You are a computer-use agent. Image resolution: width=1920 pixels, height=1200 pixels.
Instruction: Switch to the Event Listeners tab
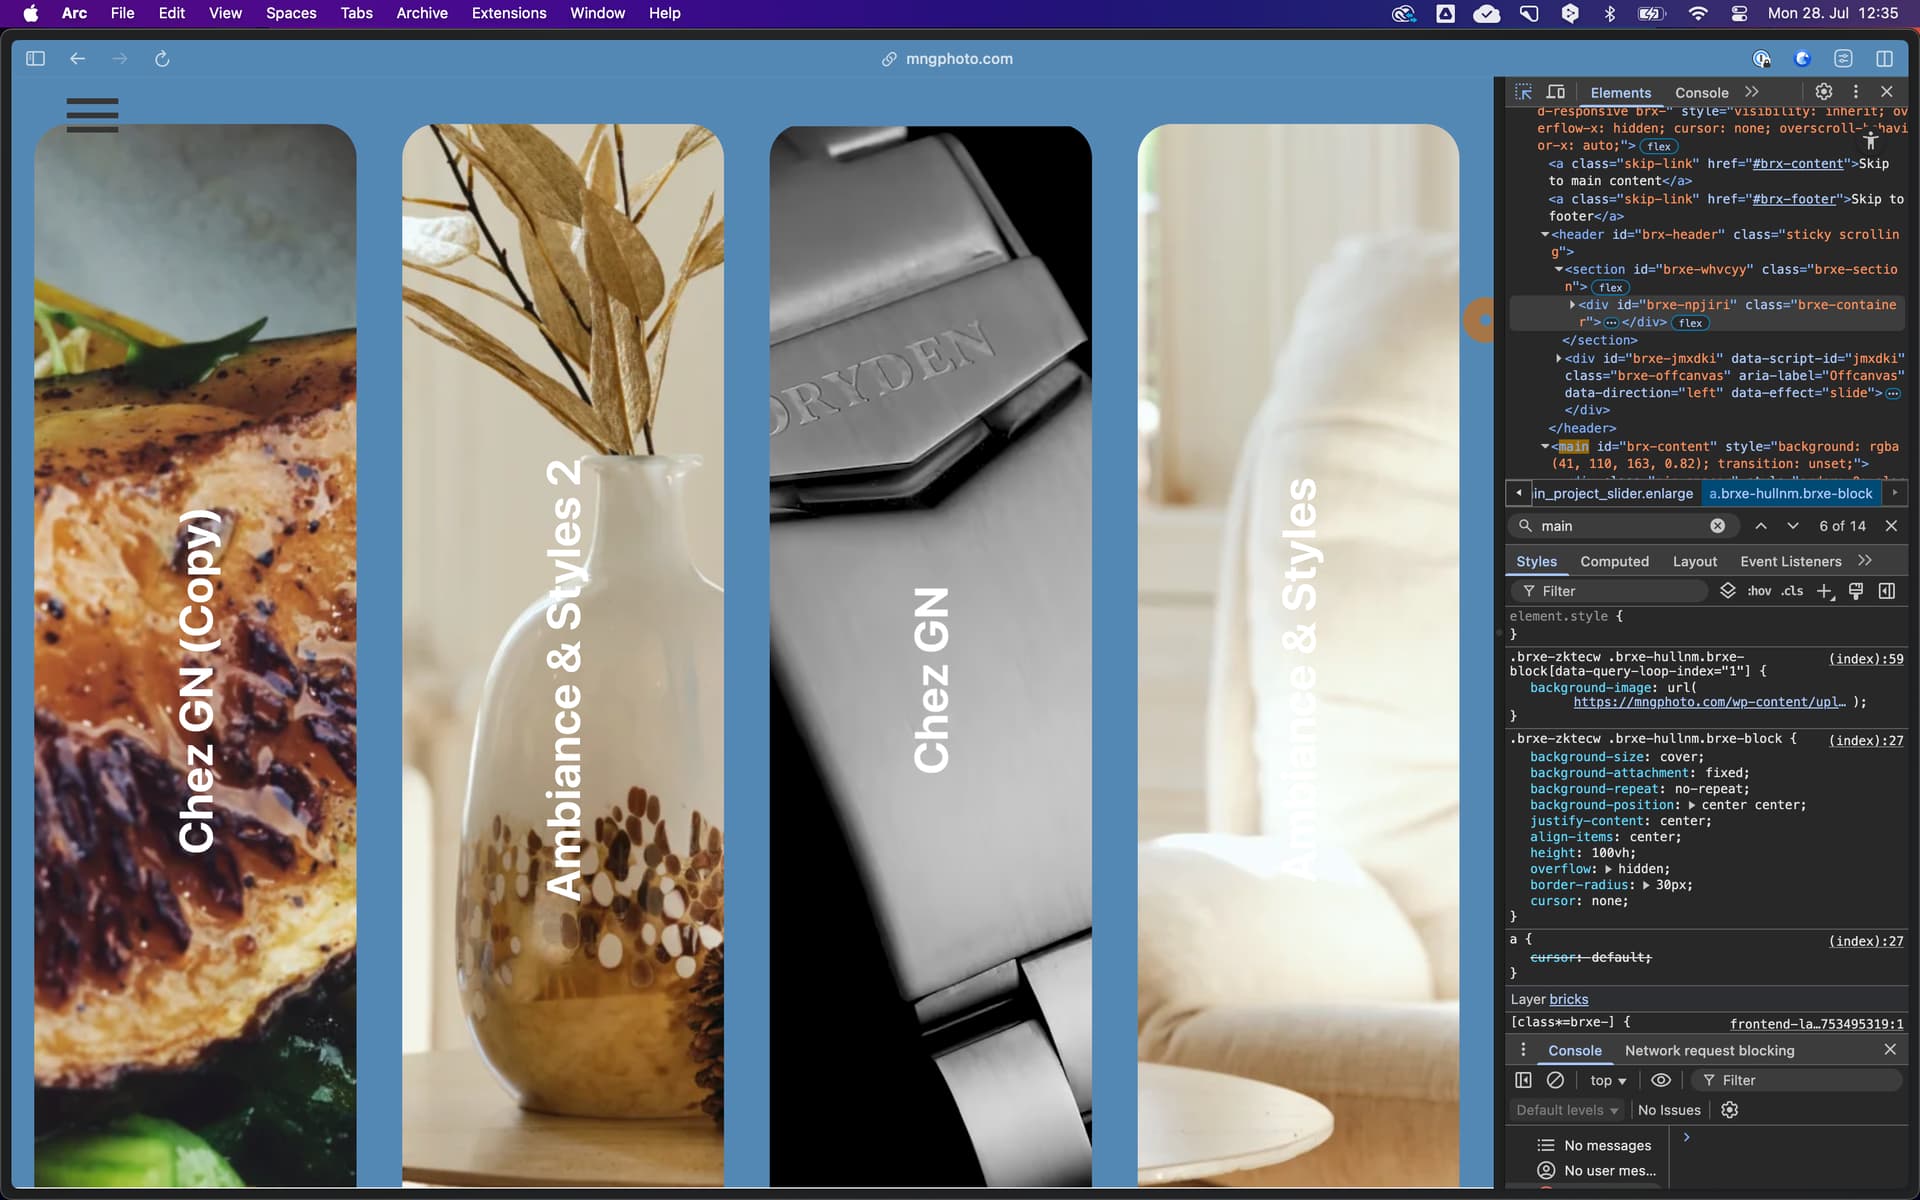click(1790, 561)
